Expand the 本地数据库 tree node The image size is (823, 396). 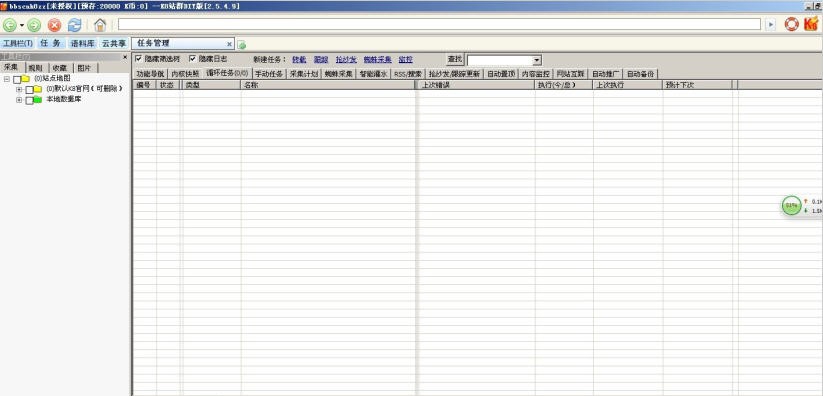(x=19, y=100)
